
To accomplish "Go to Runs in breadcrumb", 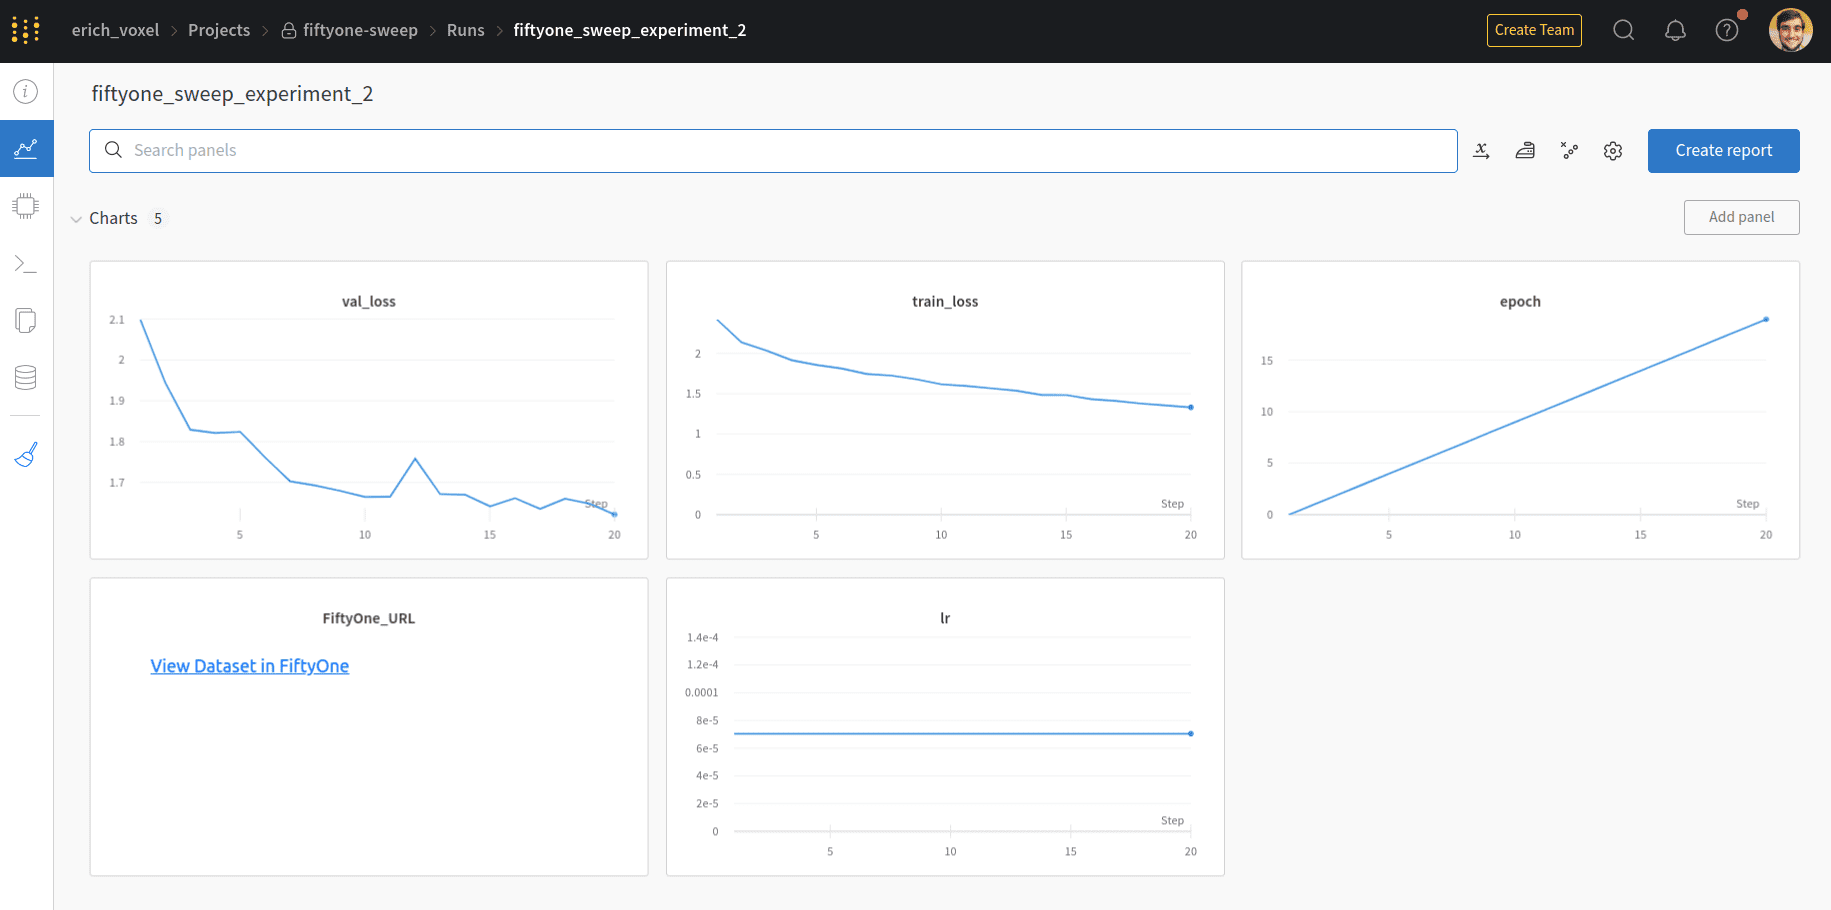I will (466, 30).
